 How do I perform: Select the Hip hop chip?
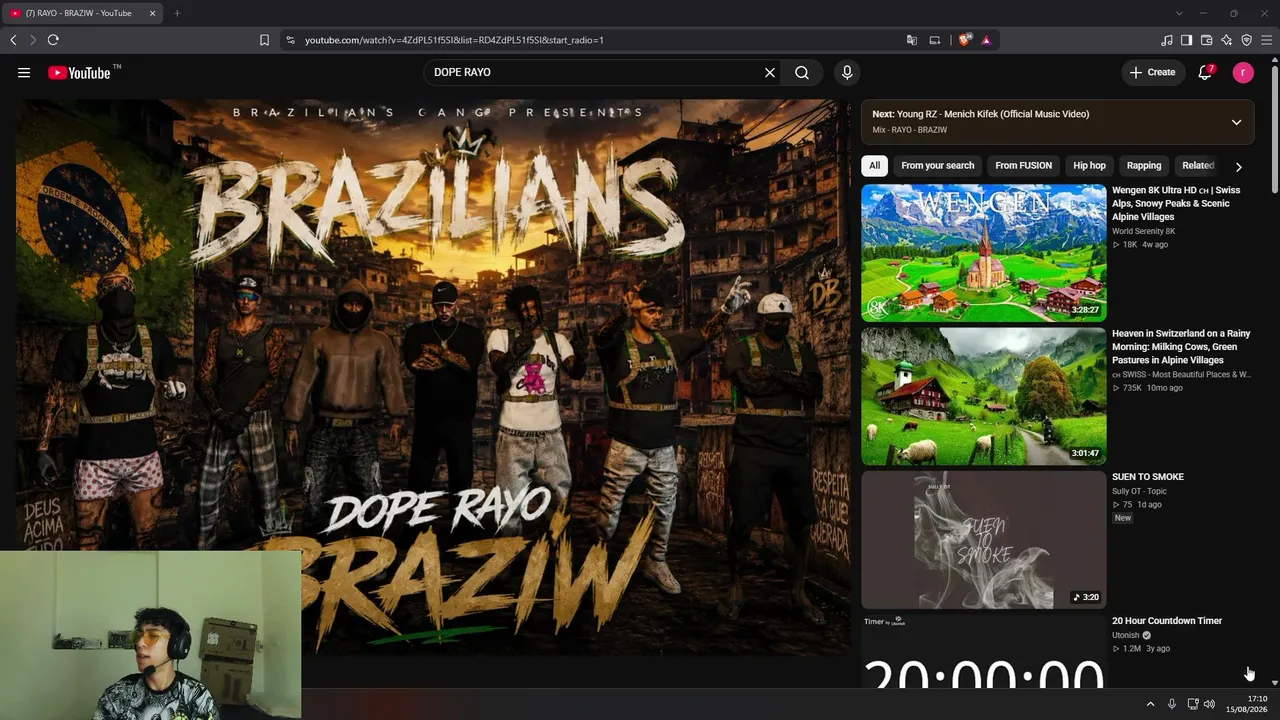pos(1089,166)
